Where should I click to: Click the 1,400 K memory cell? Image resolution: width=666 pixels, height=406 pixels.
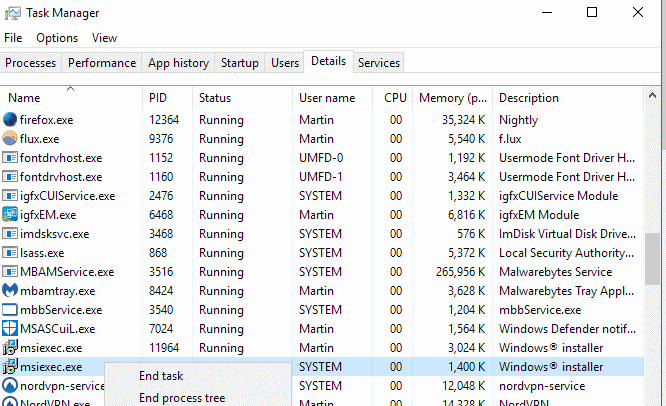coord(466,367)
